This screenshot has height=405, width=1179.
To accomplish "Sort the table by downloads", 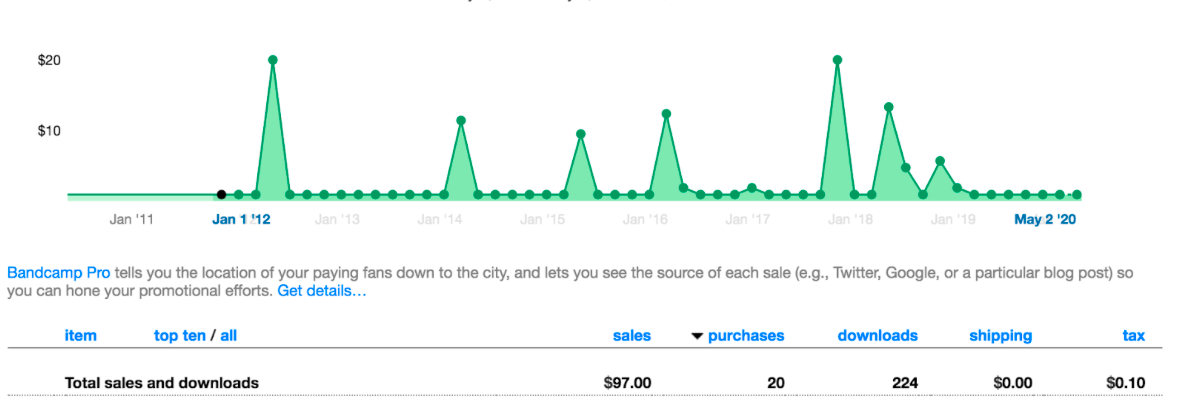I will (x=877, y=336).
